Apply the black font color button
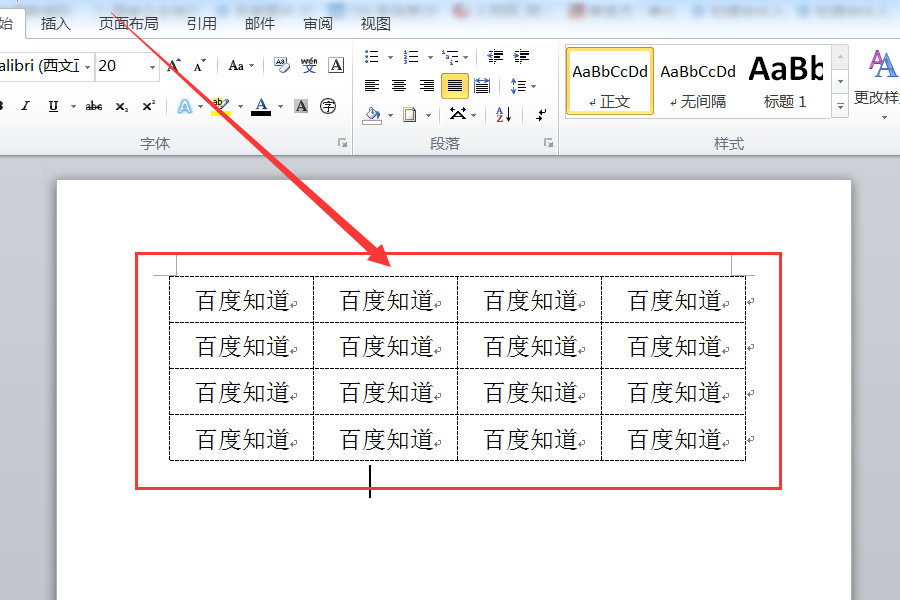This screenshot has height=600, width=900. 261,106
